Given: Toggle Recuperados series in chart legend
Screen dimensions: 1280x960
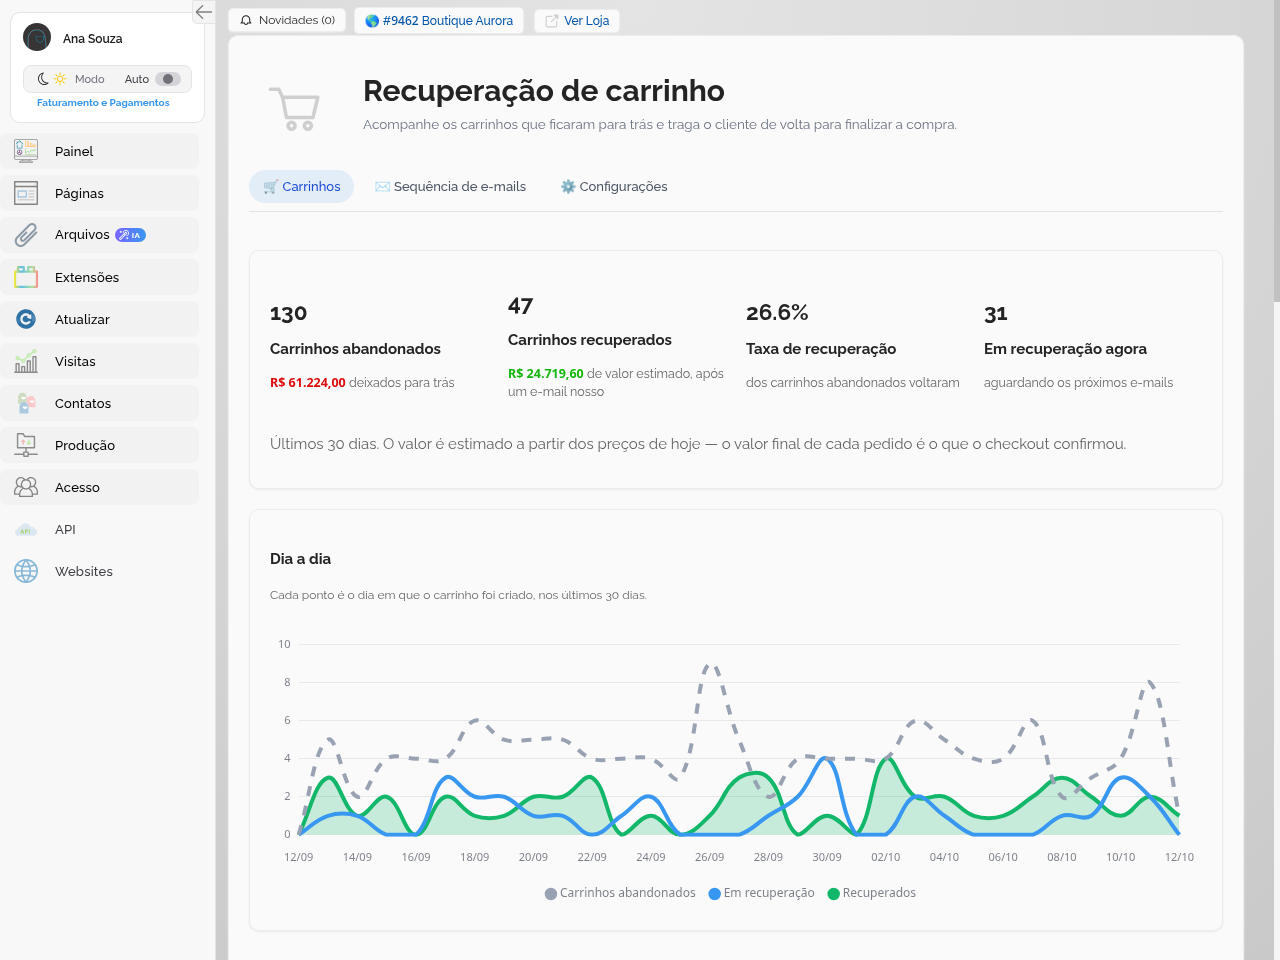Looking at the screenshot, I should 872,893.
